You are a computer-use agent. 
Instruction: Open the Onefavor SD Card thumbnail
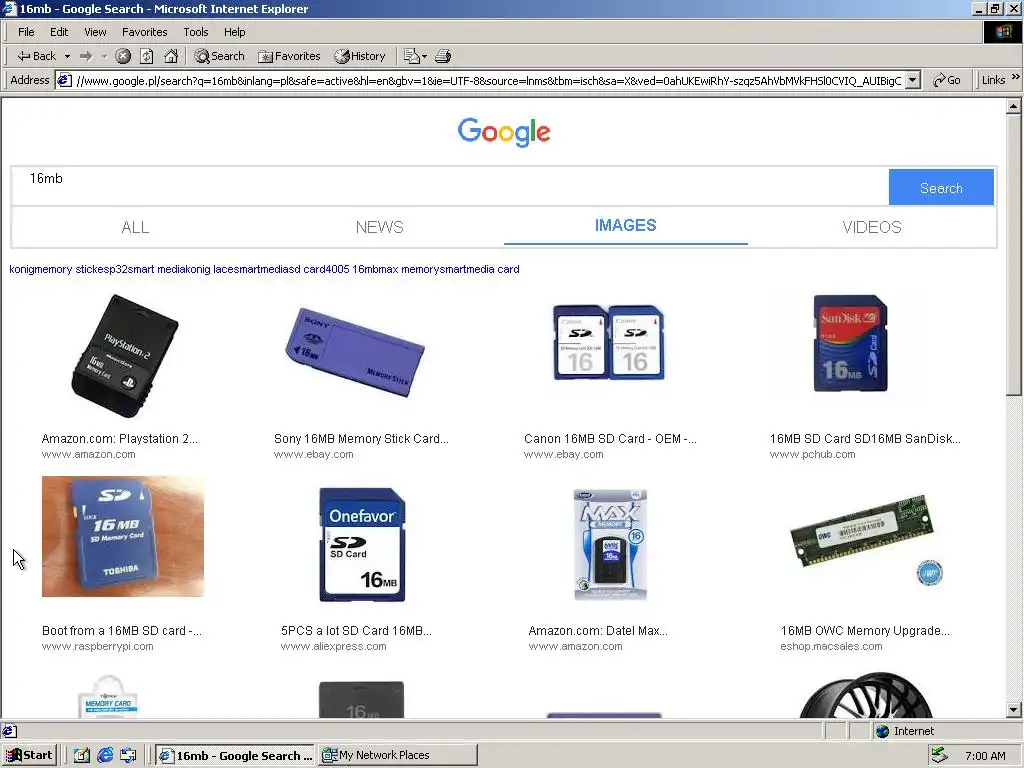362,545
